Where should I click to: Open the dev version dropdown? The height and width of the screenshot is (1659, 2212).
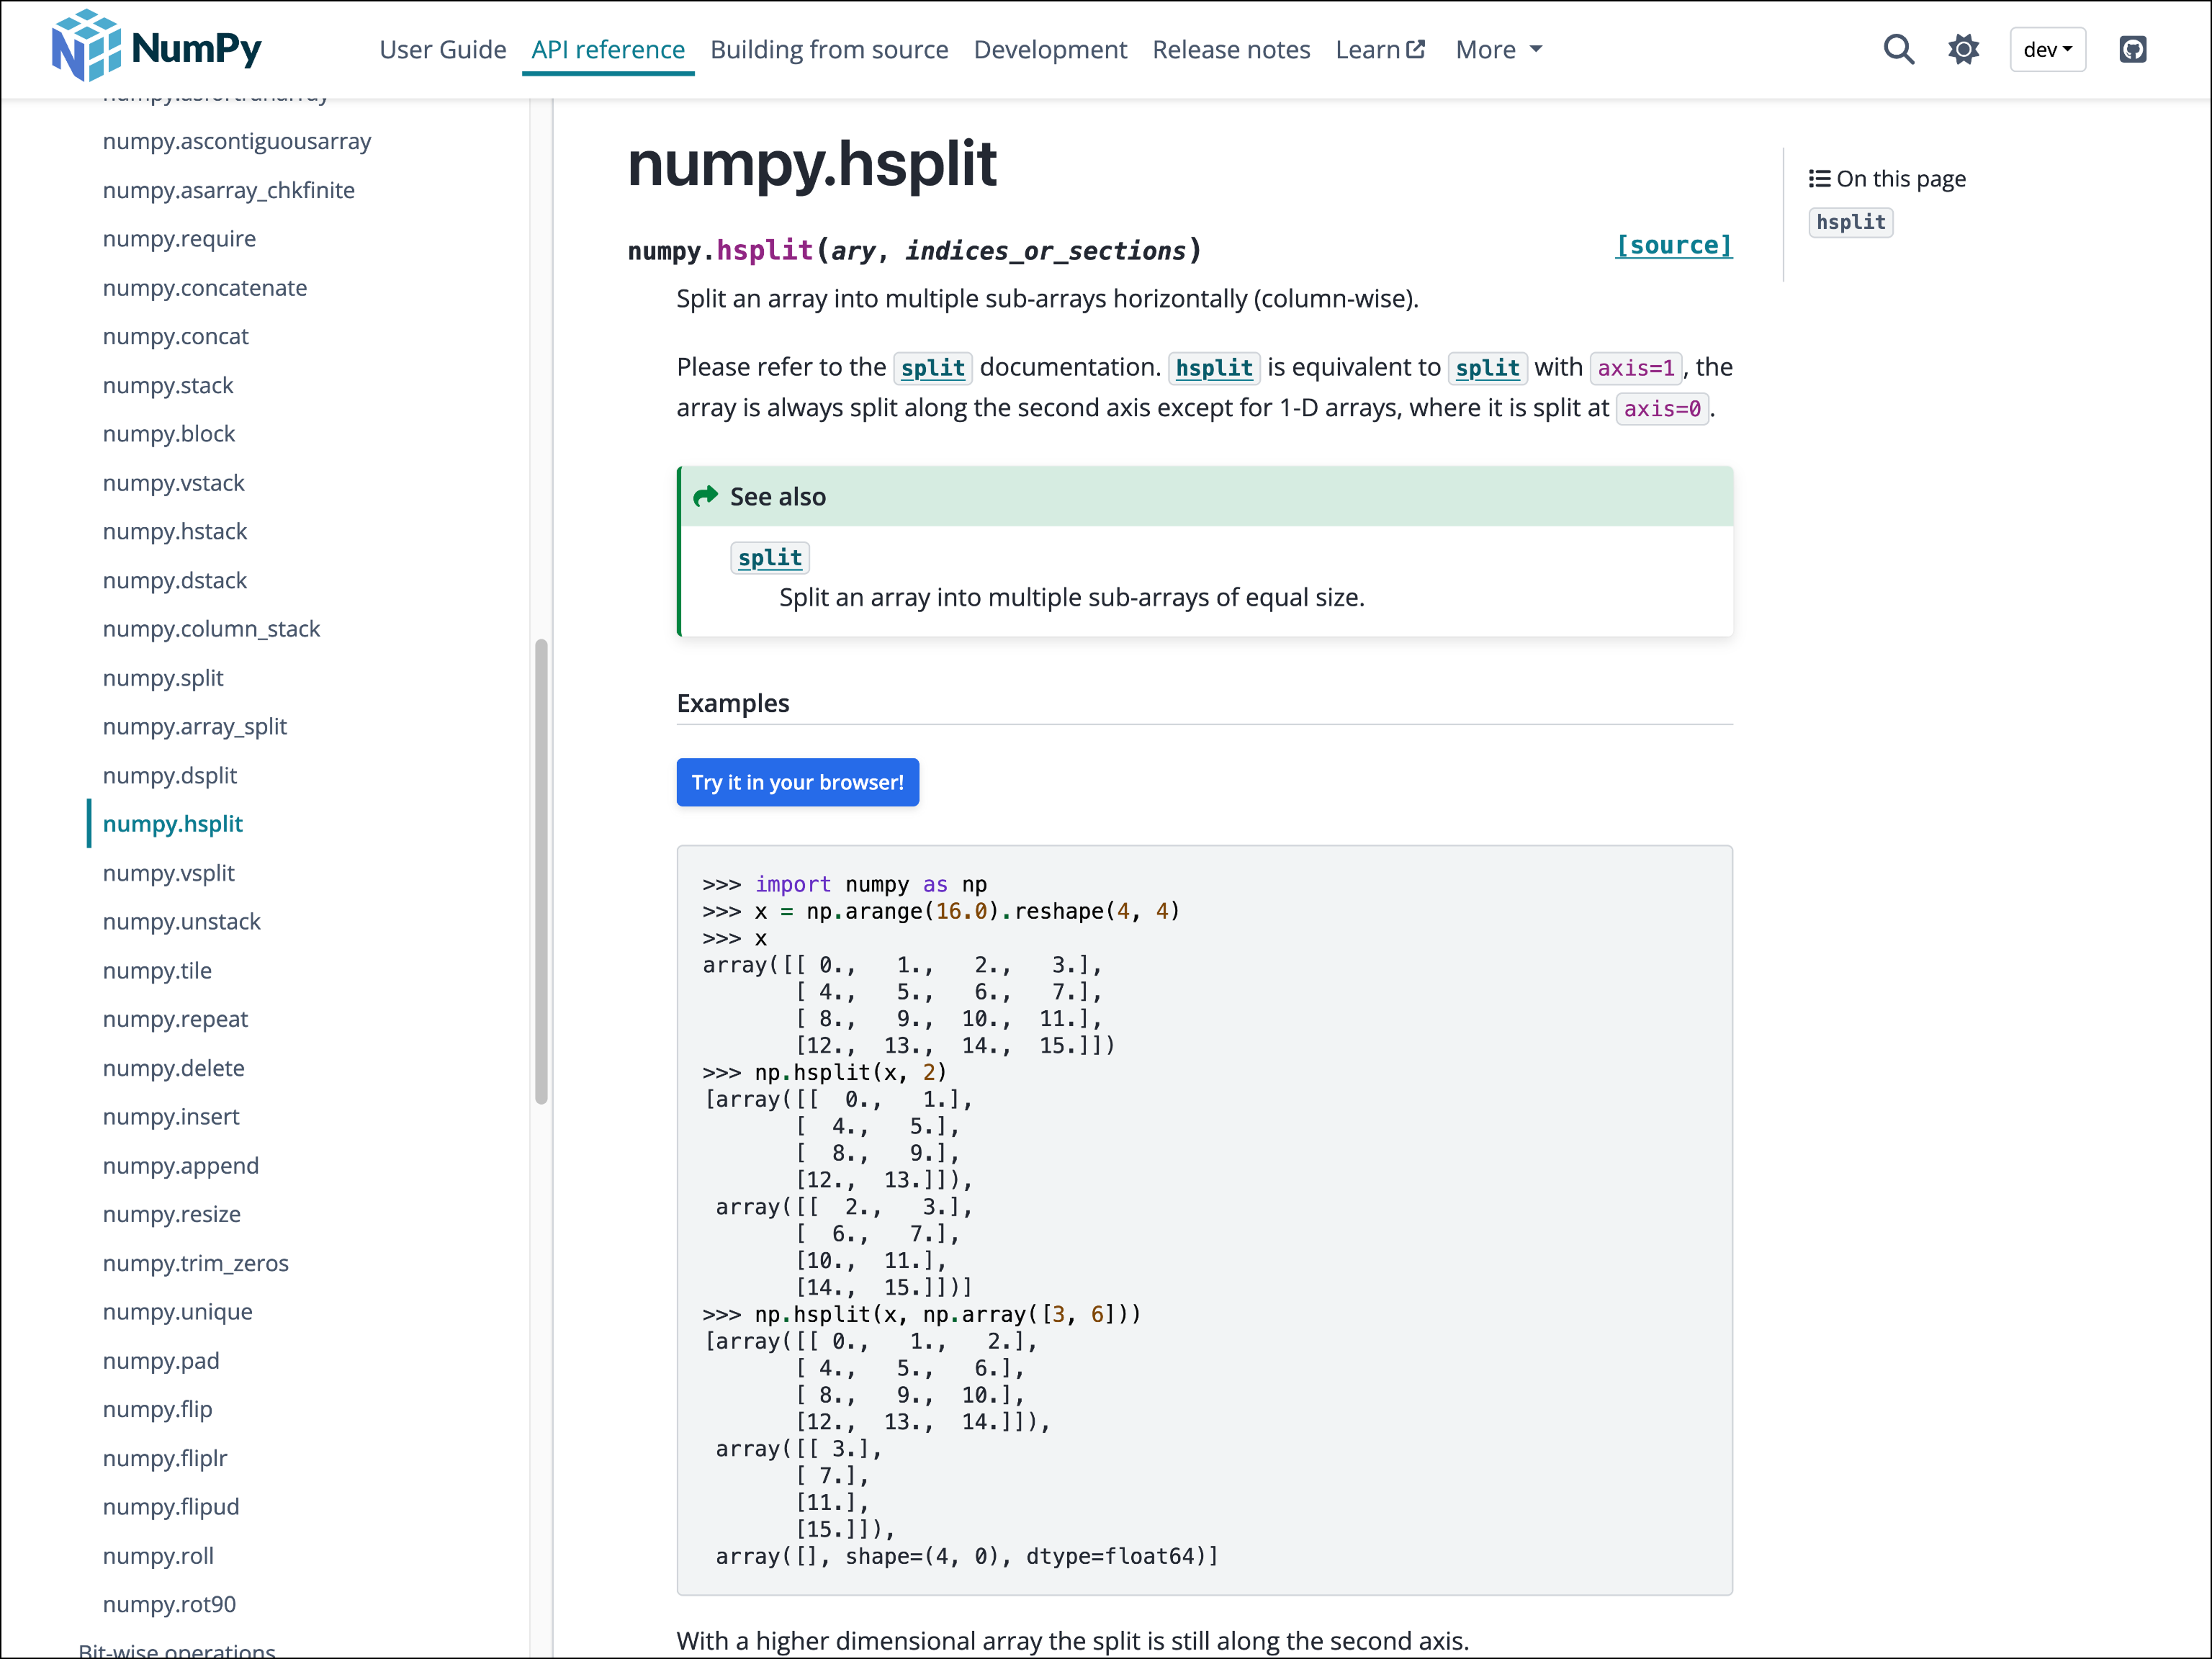(x=2047, y=49)
